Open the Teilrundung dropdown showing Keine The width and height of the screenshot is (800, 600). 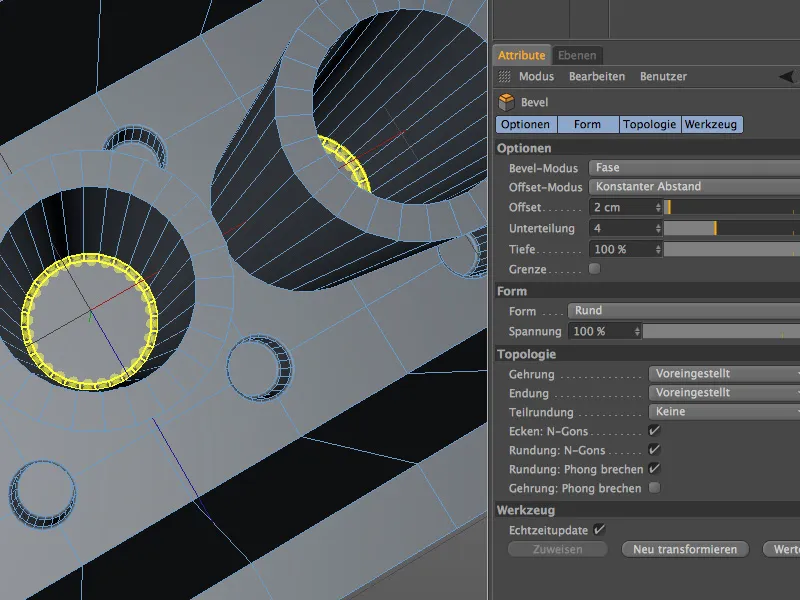[x=724, y=412]
